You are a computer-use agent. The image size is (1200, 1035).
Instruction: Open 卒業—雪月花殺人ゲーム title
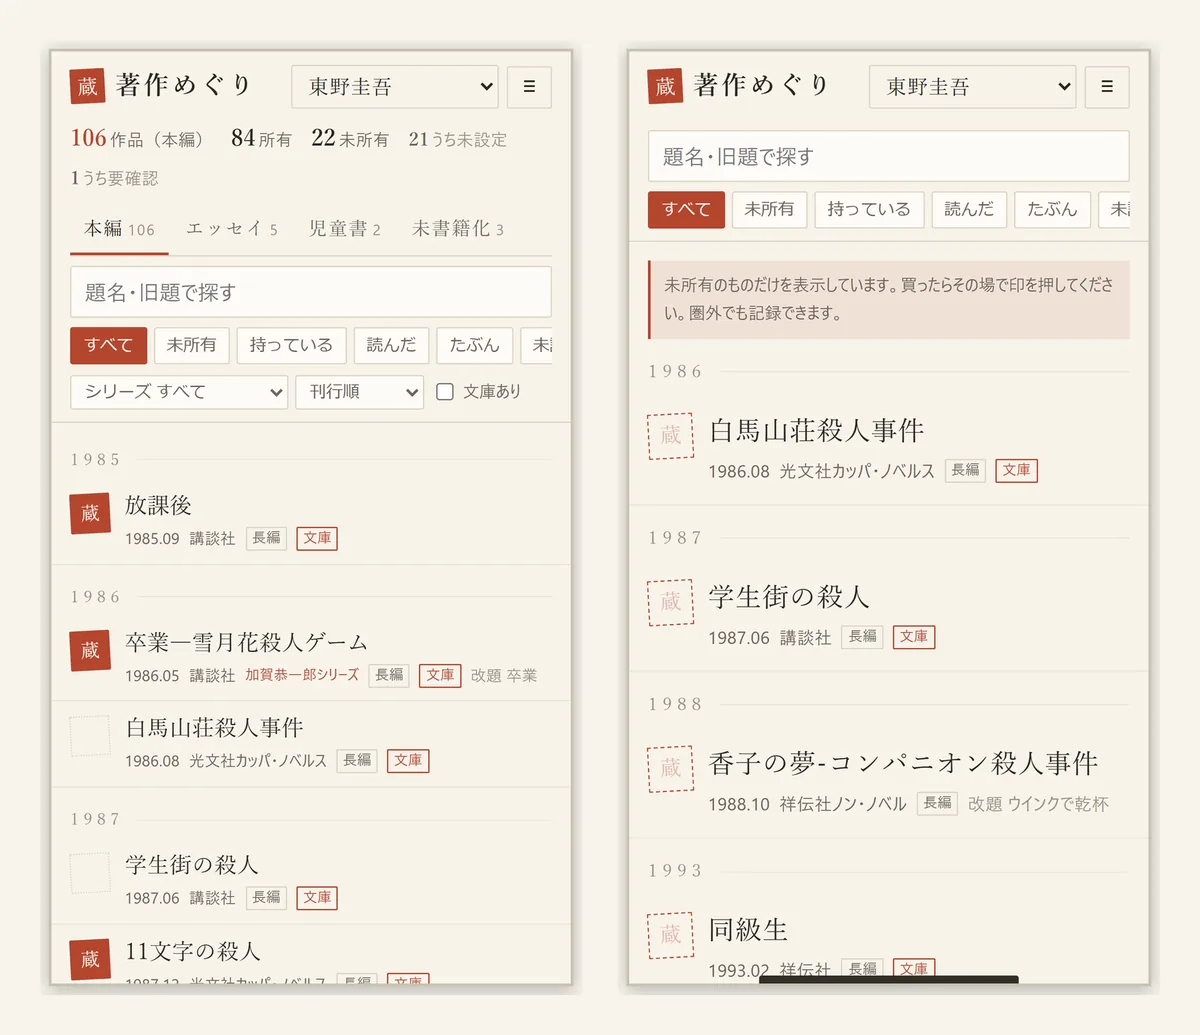(246, 643)
